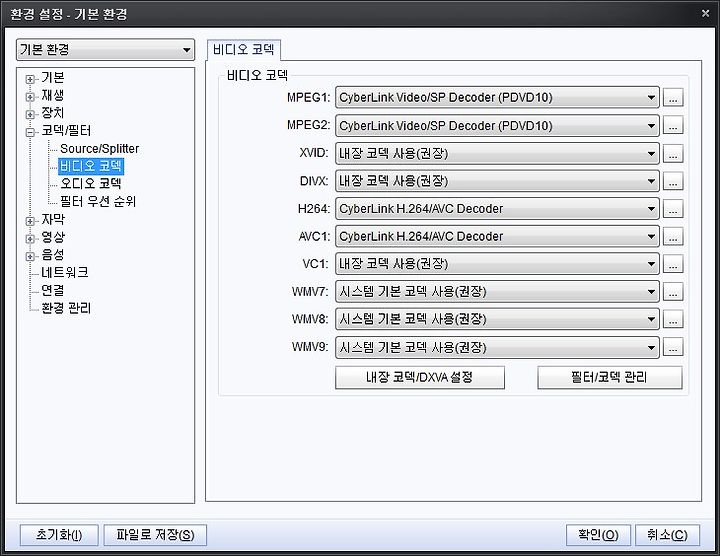
Task: Open the DIVX codec dropdown
Action: (497, 181)
